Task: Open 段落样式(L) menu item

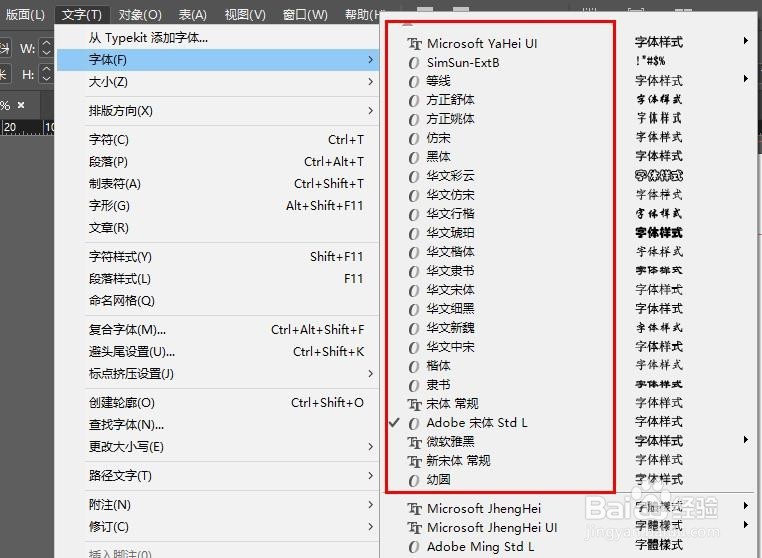Action: point(217,279)
